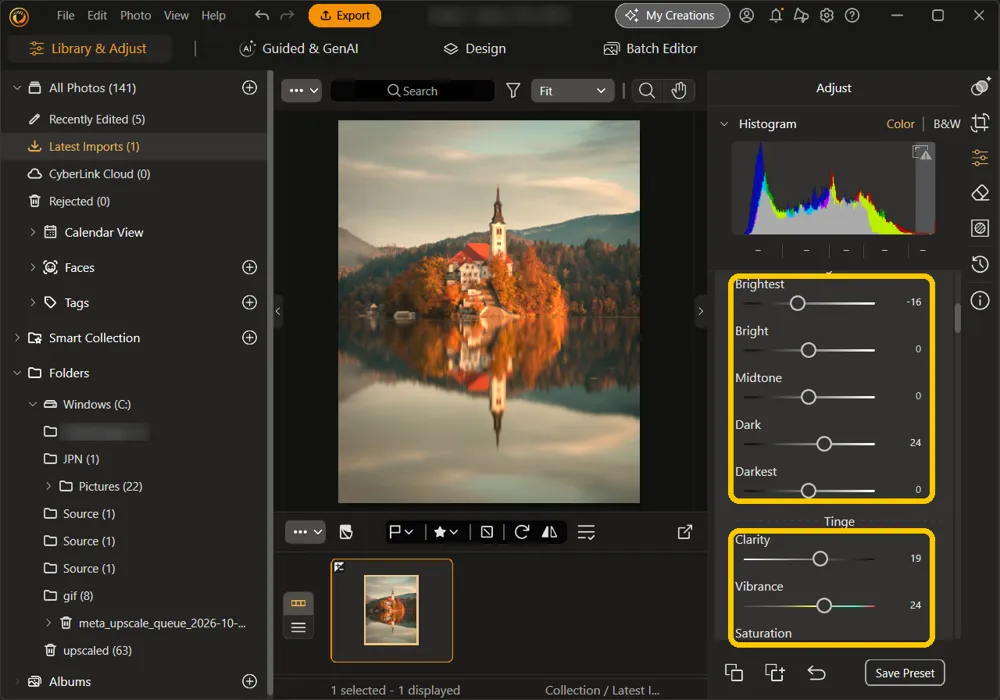Select the Eraser tool in right sidebar
The height and width of the screenshot is (700, 1000).
coord(980,193)
